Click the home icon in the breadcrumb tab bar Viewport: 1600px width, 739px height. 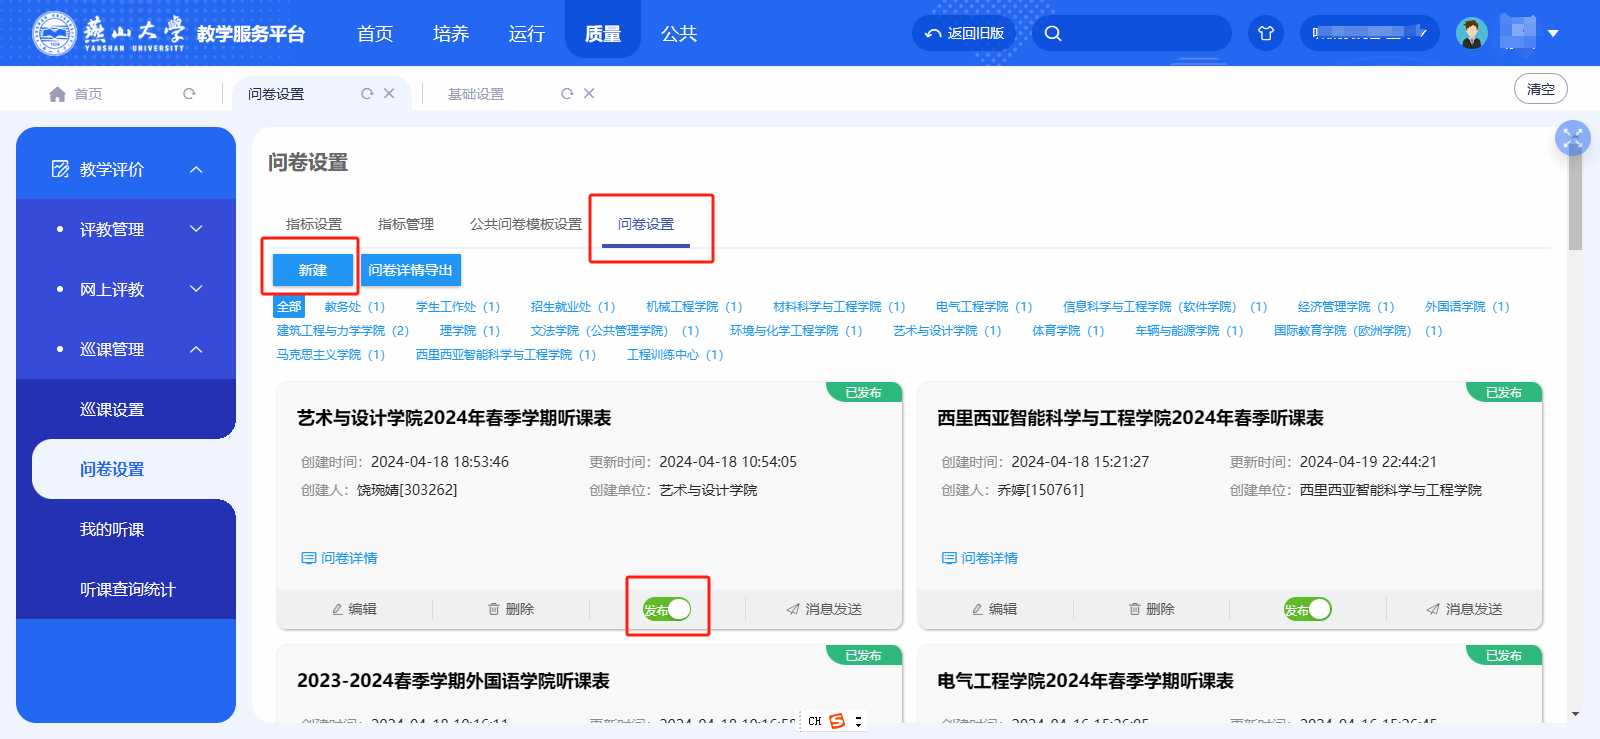57,94
